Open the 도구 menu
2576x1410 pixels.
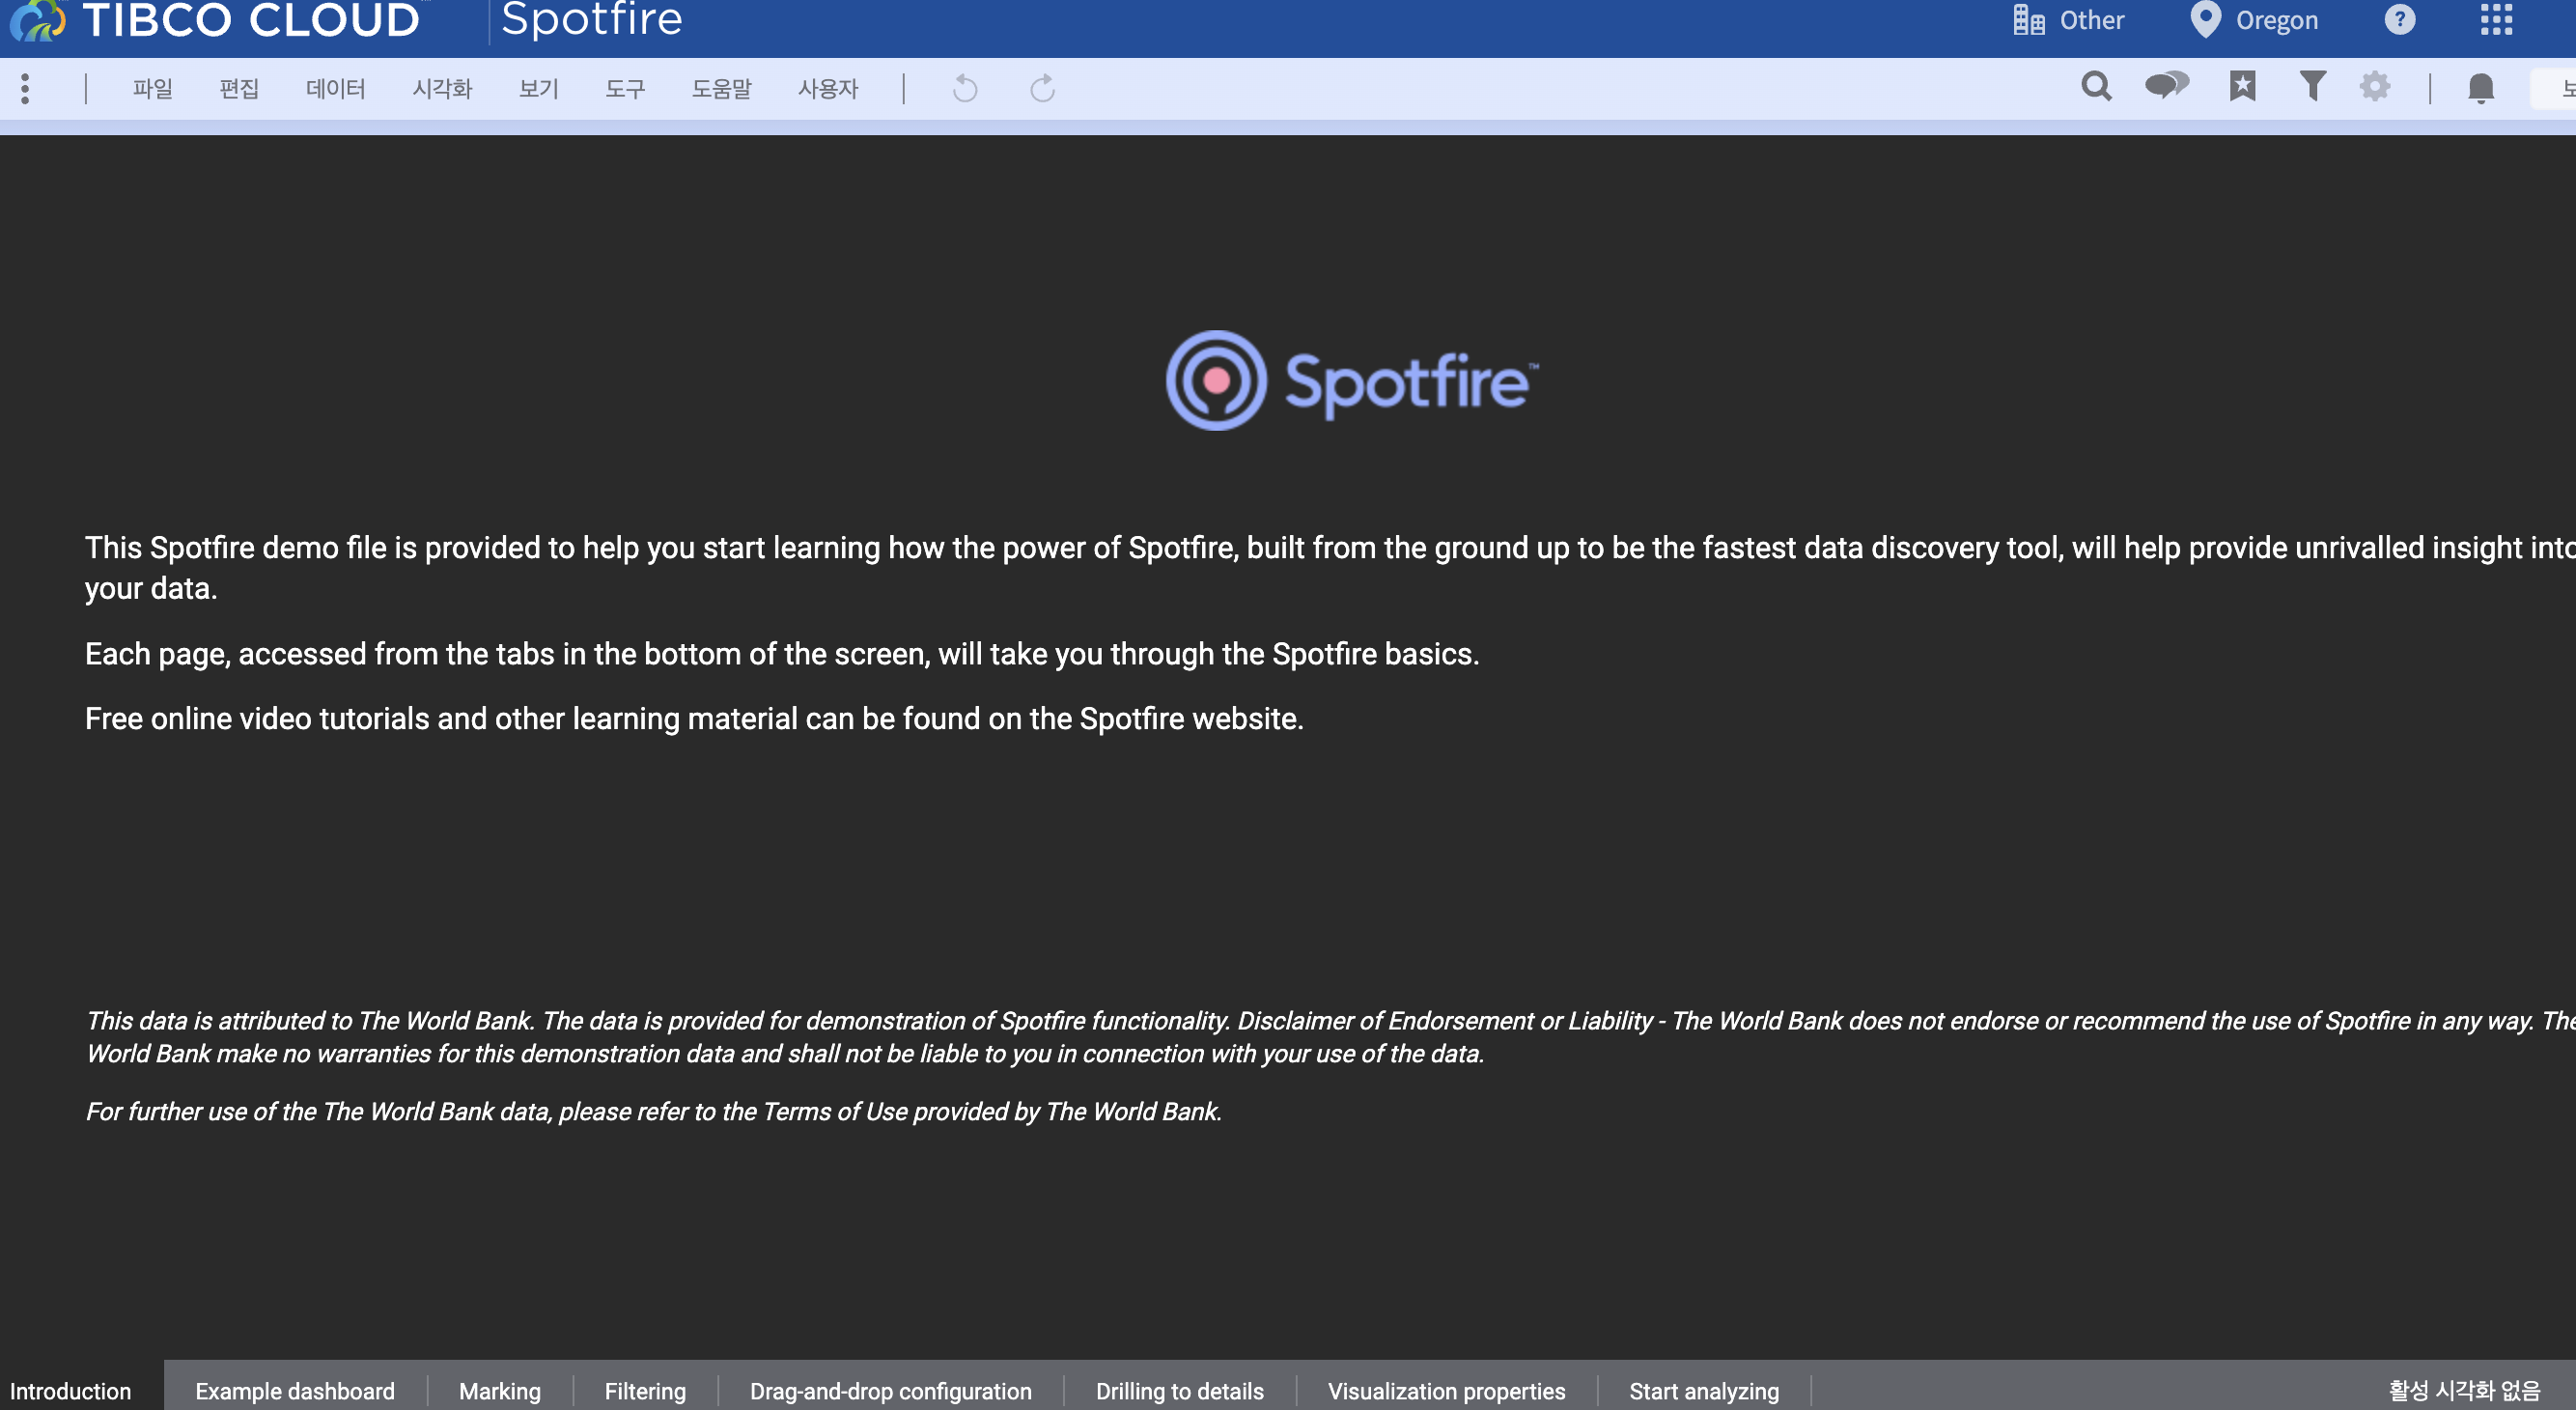[625, 89]
